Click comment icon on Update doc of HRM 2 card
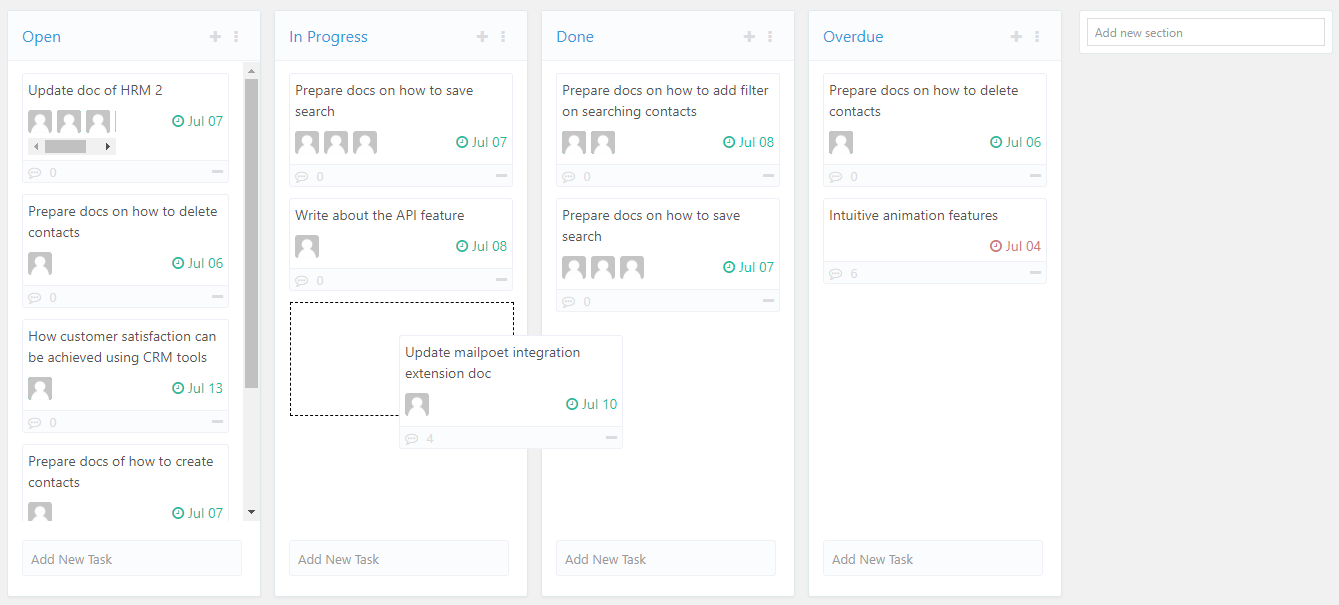1339x605 pixels. tap(35, 173)
